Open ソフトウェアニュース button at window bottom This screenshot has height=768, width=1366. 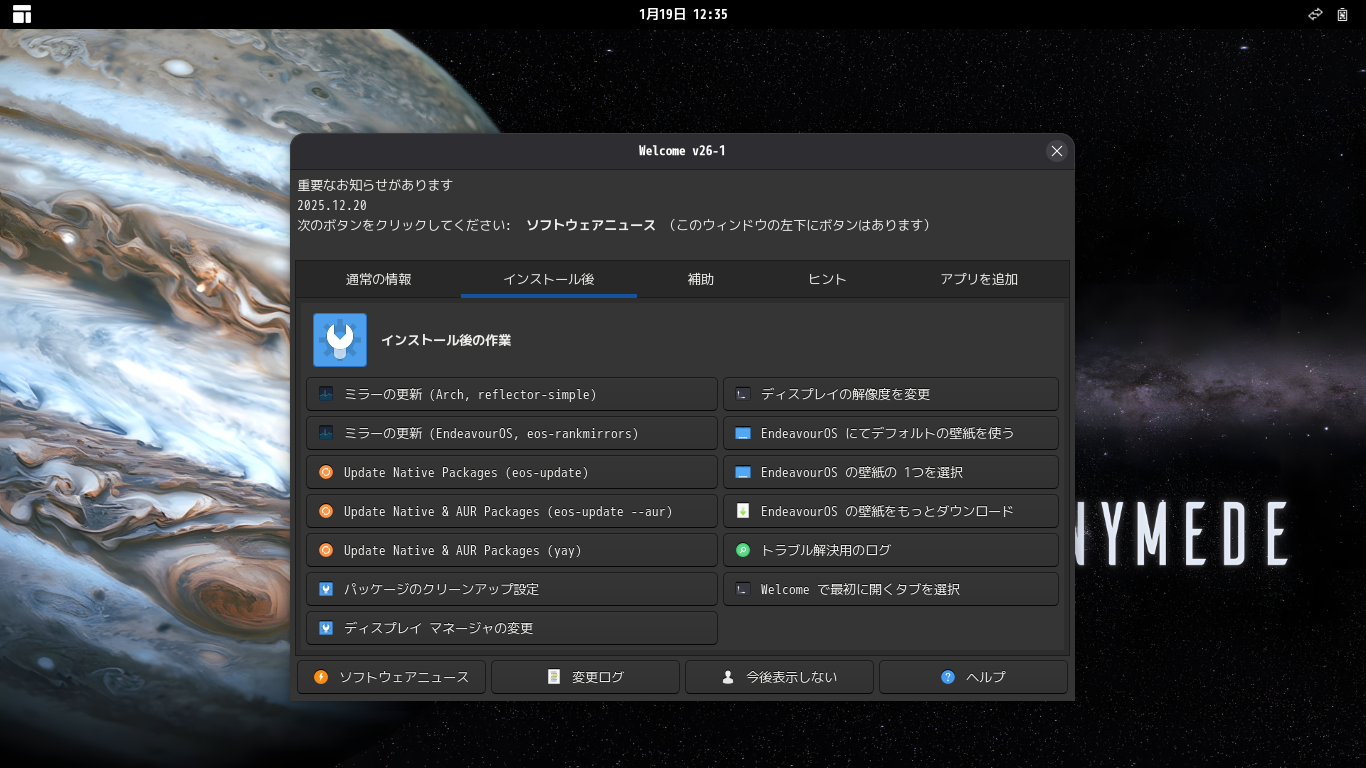[391, 677]
